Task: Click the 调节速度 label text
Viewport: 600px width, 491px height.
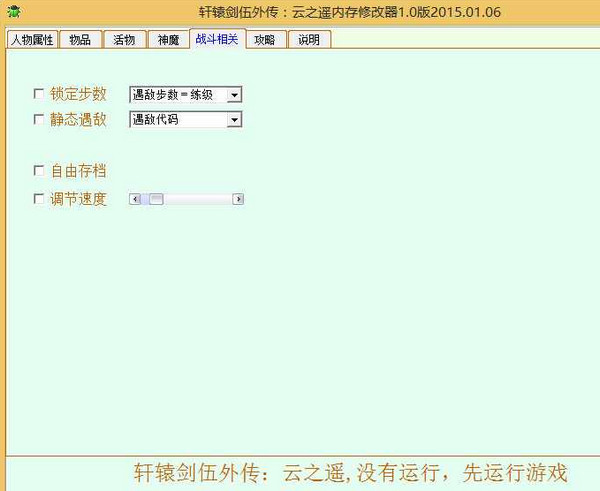Action: [78, 199]
